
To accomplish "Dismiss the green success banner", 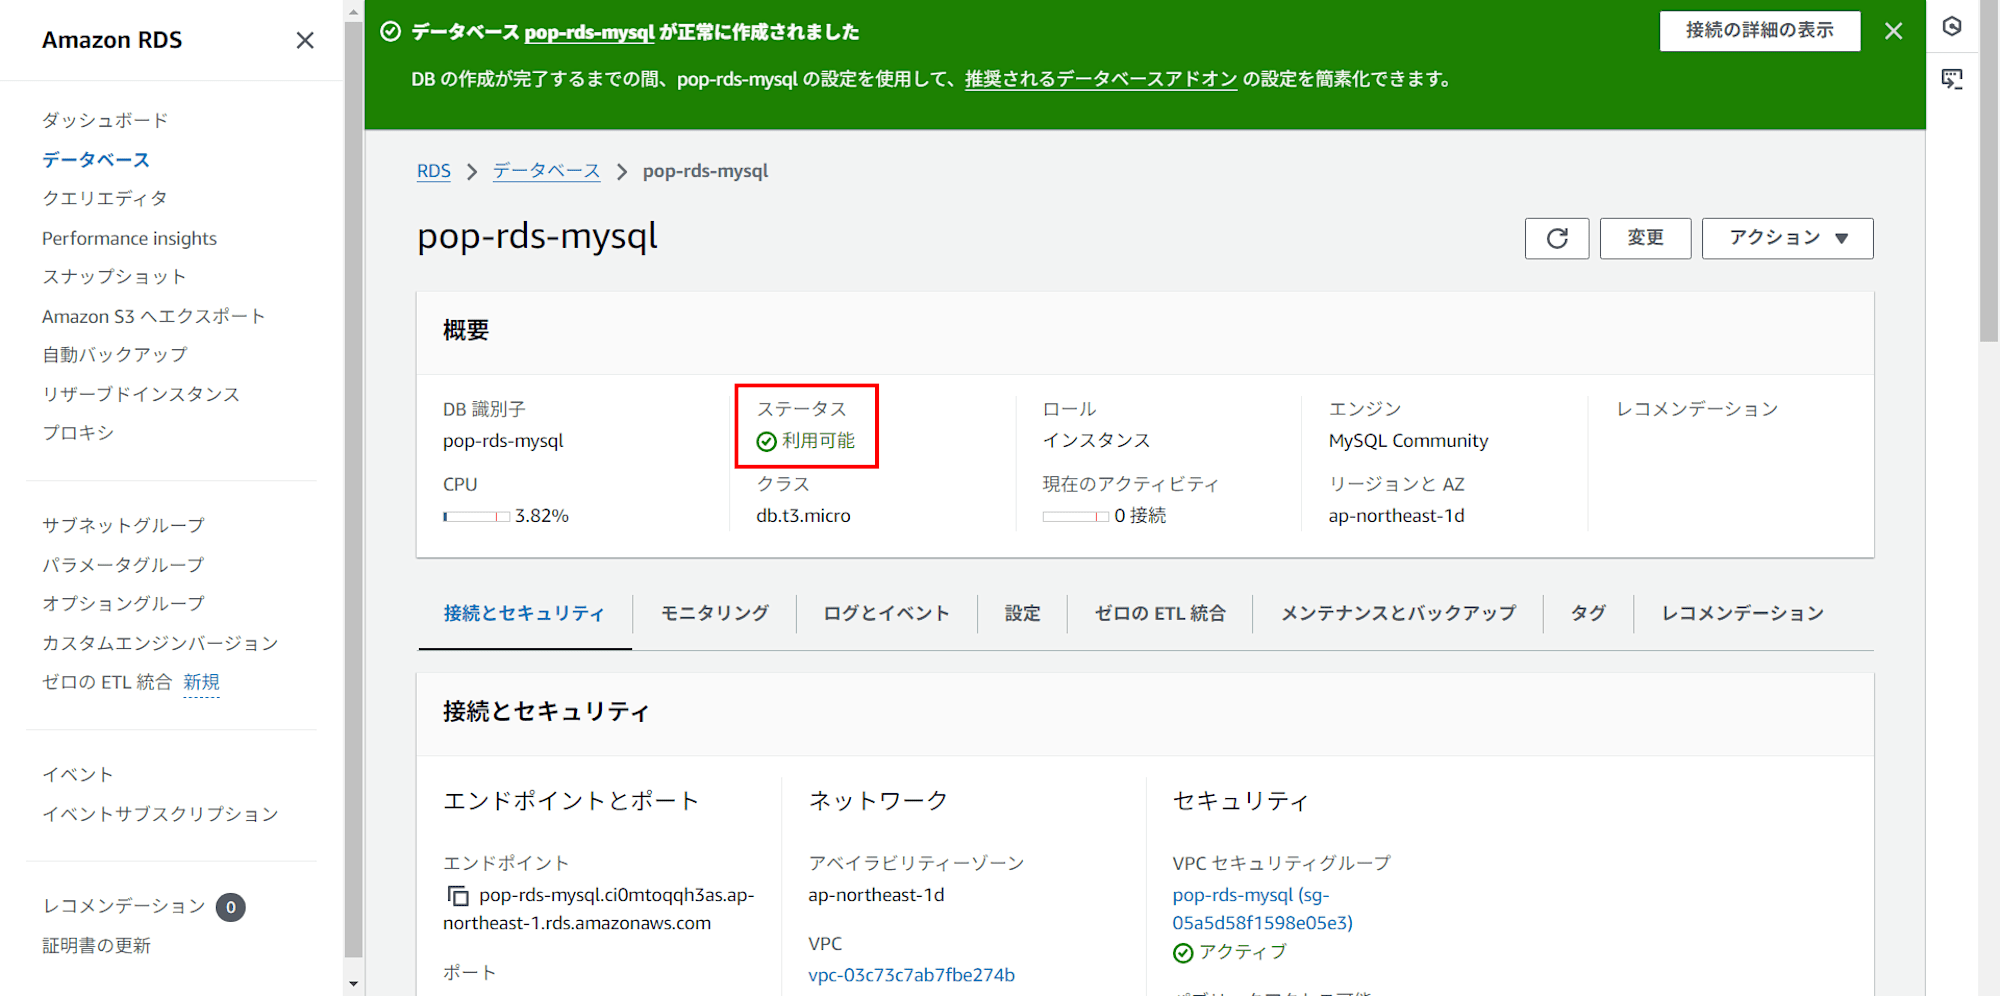I will pos(1893,31).
